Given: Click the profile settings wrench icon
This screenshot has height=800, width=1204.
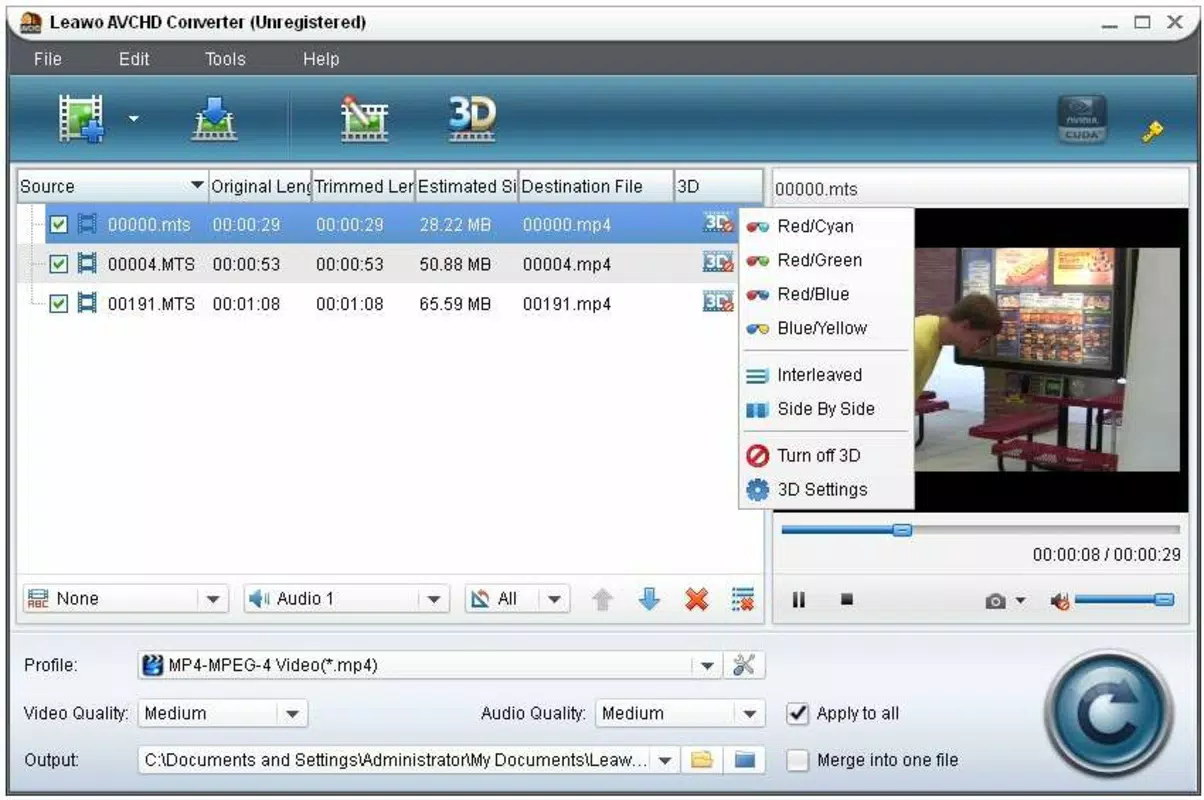Looking at the screenshot, I should point(743,665).
